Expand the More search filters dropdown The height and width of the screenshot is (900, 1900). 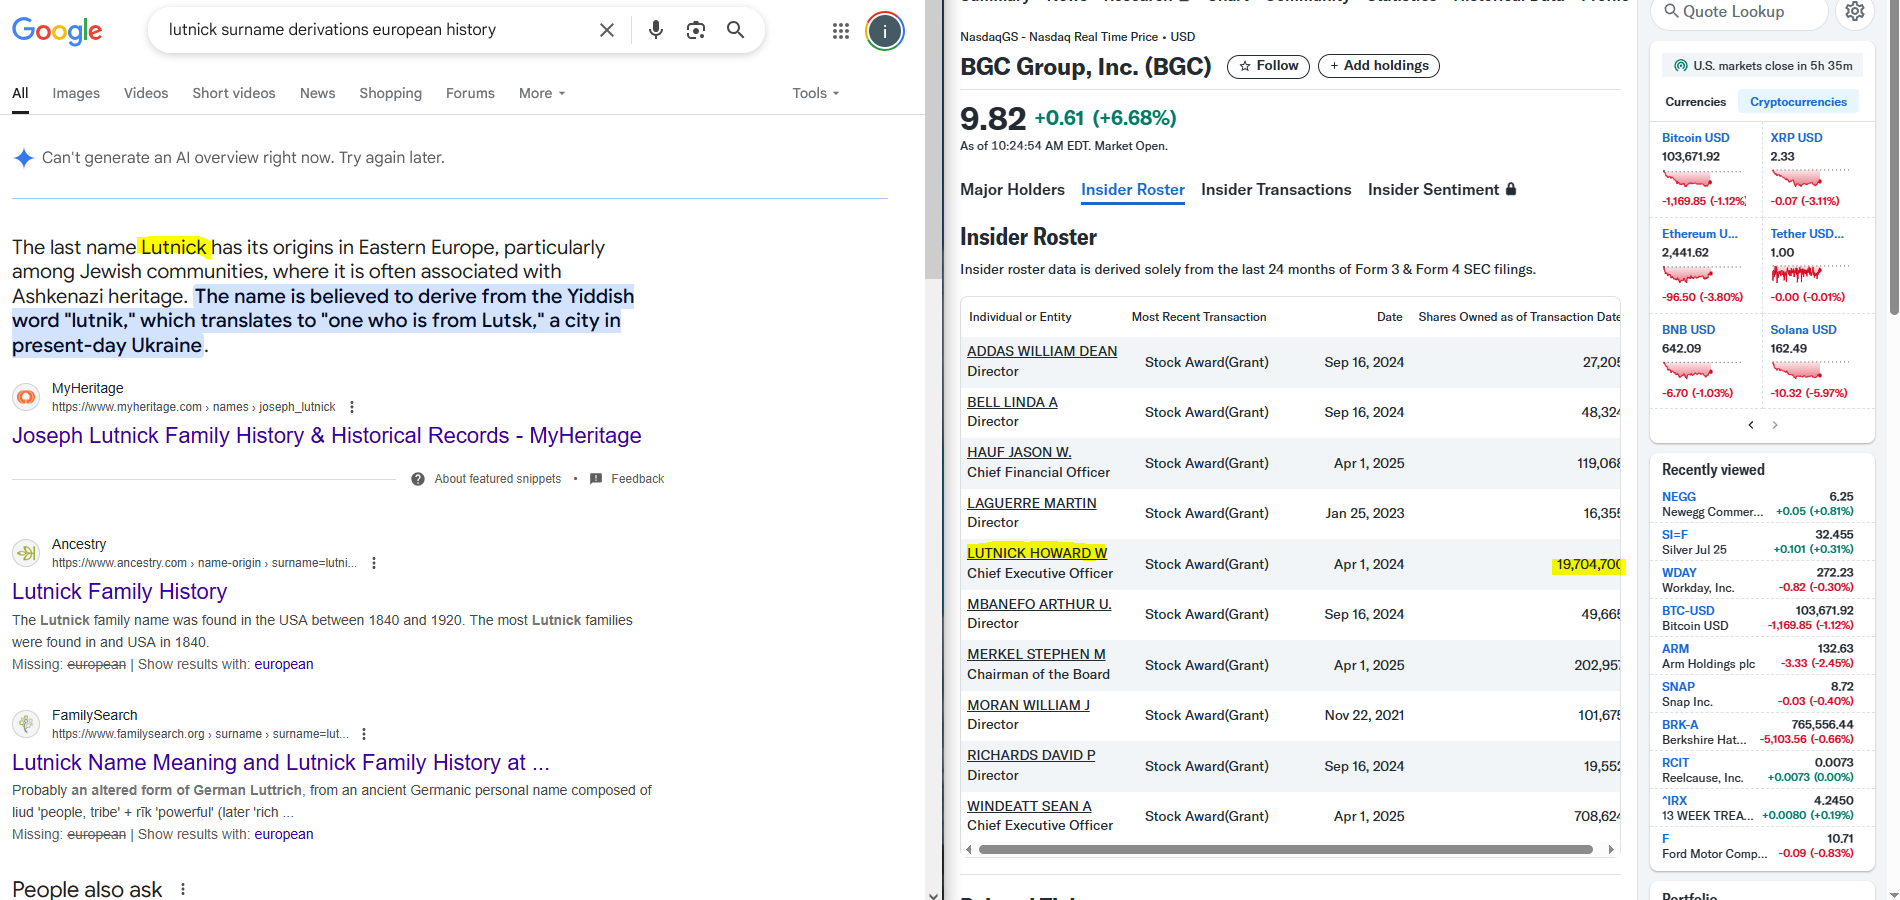(542, 93)
